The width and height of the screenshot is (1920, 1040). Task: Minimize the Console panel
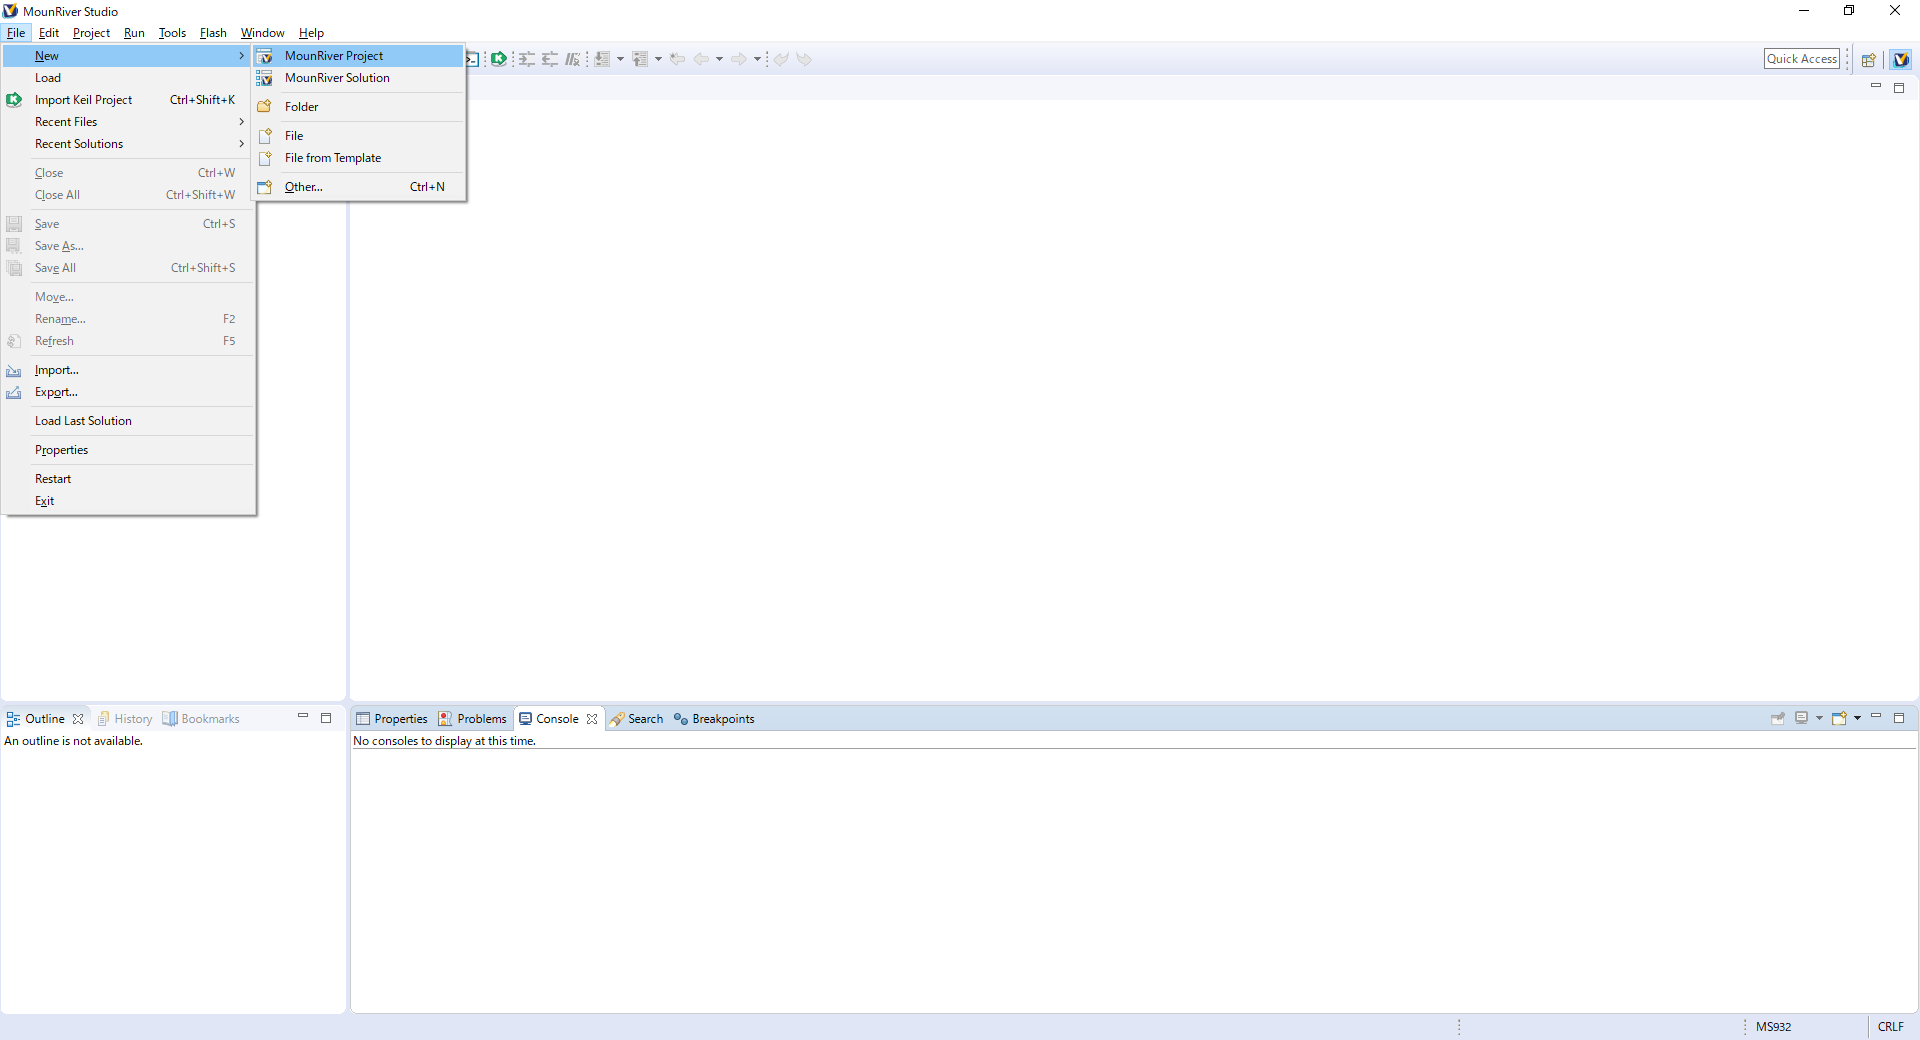click(x=1876, y=717)
